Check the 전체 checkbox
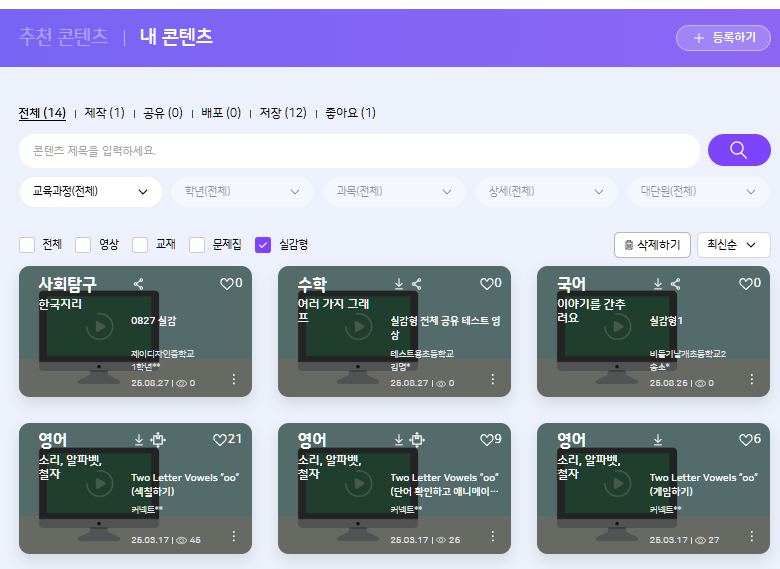 coord(27,244)
